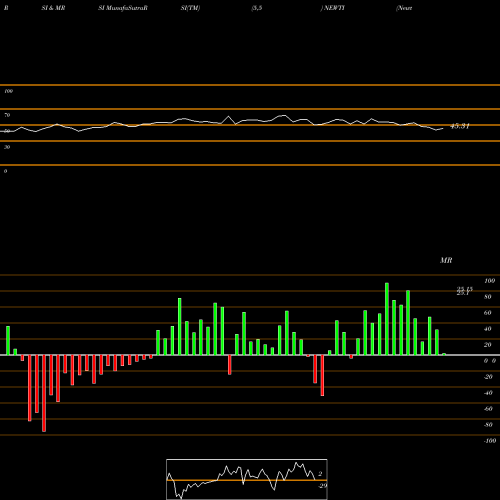Click the MR axis label -100
This screenshot has width=500, height=500.
pyautogui.click(x=490, y=441)
